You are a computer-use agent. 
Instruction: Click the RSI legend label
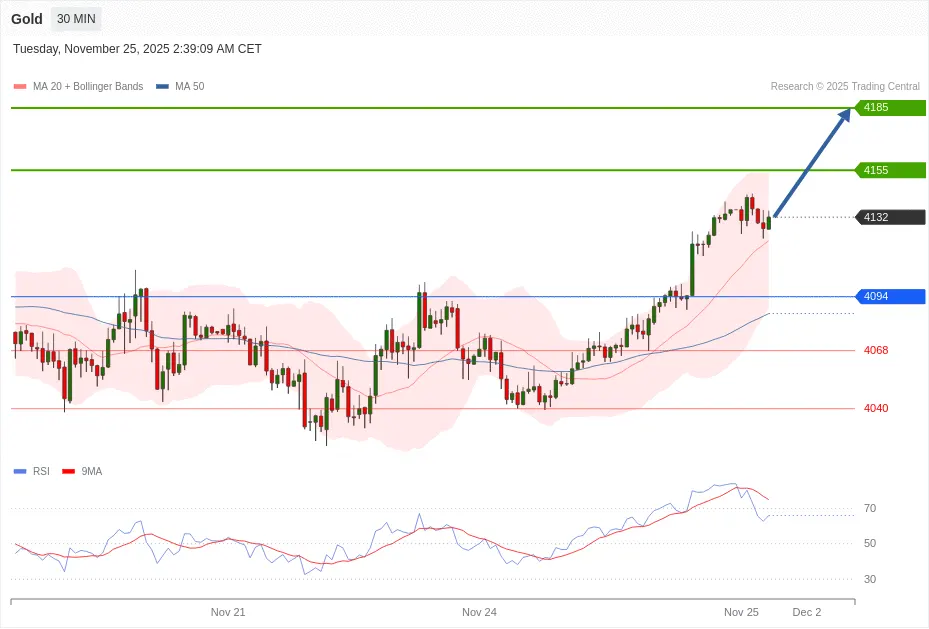[x=41, y=471]
